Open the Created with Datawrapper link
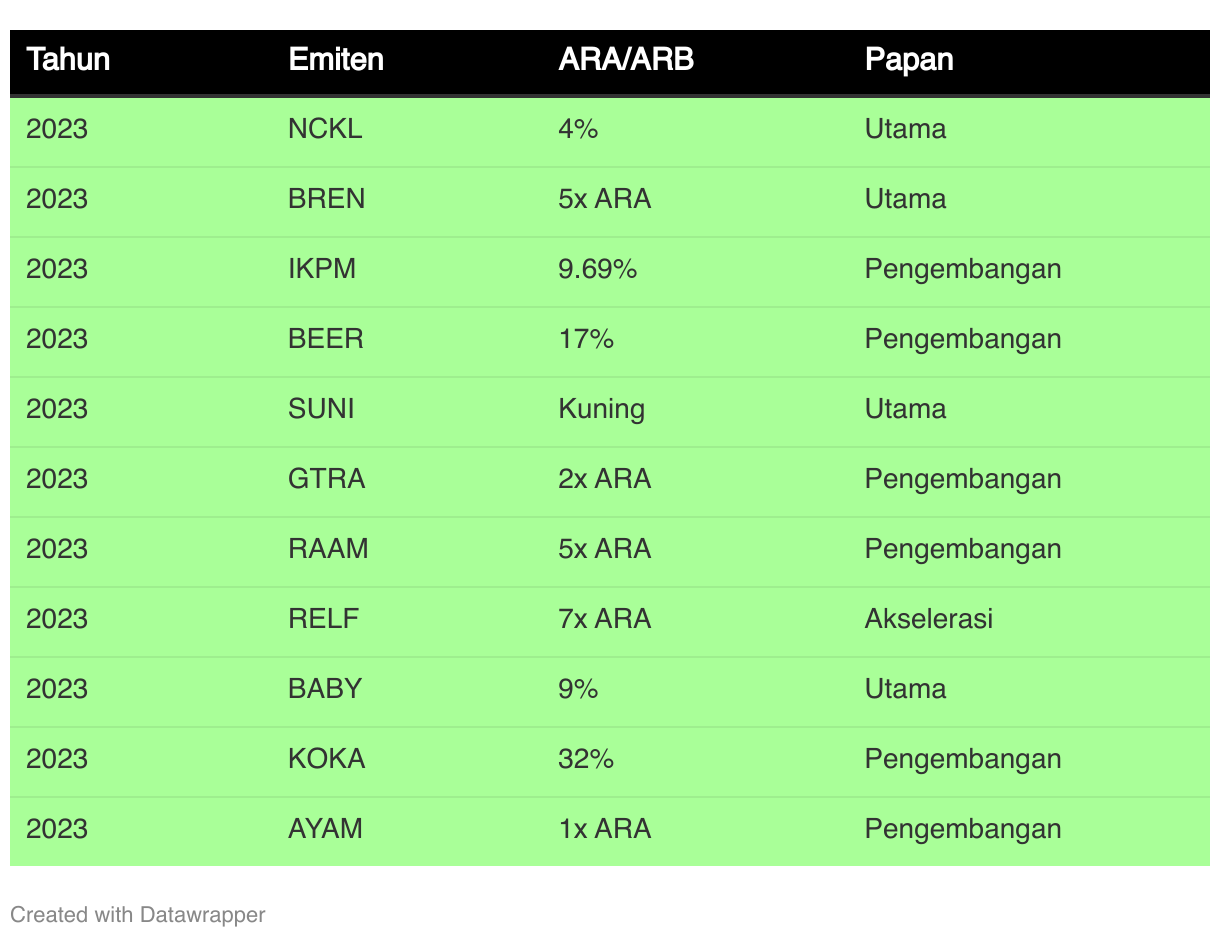 point(138,914)
